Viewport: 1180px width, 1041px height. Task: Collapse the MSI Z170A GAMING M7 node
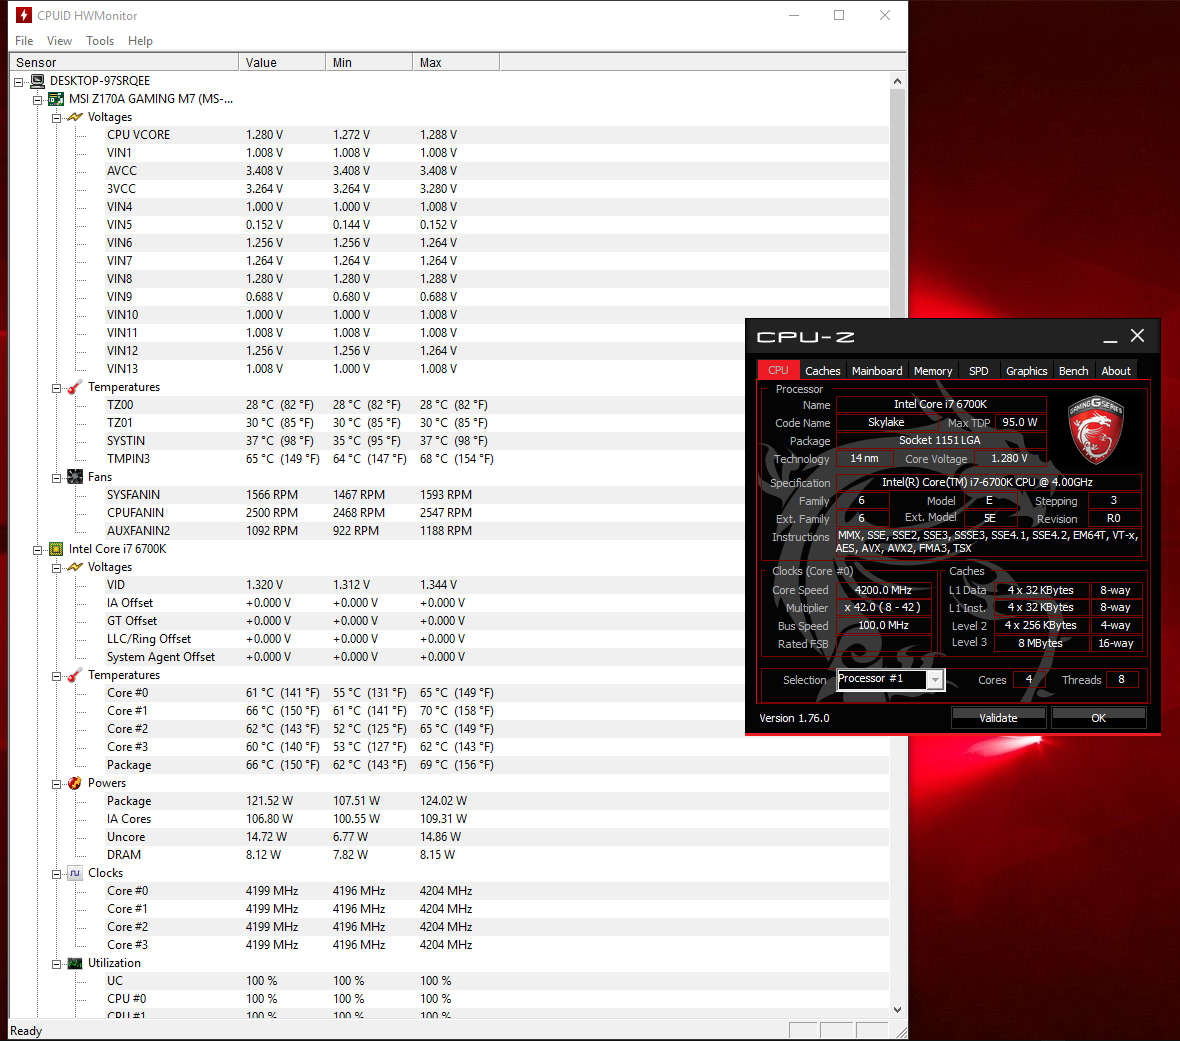tap(38, 99)
